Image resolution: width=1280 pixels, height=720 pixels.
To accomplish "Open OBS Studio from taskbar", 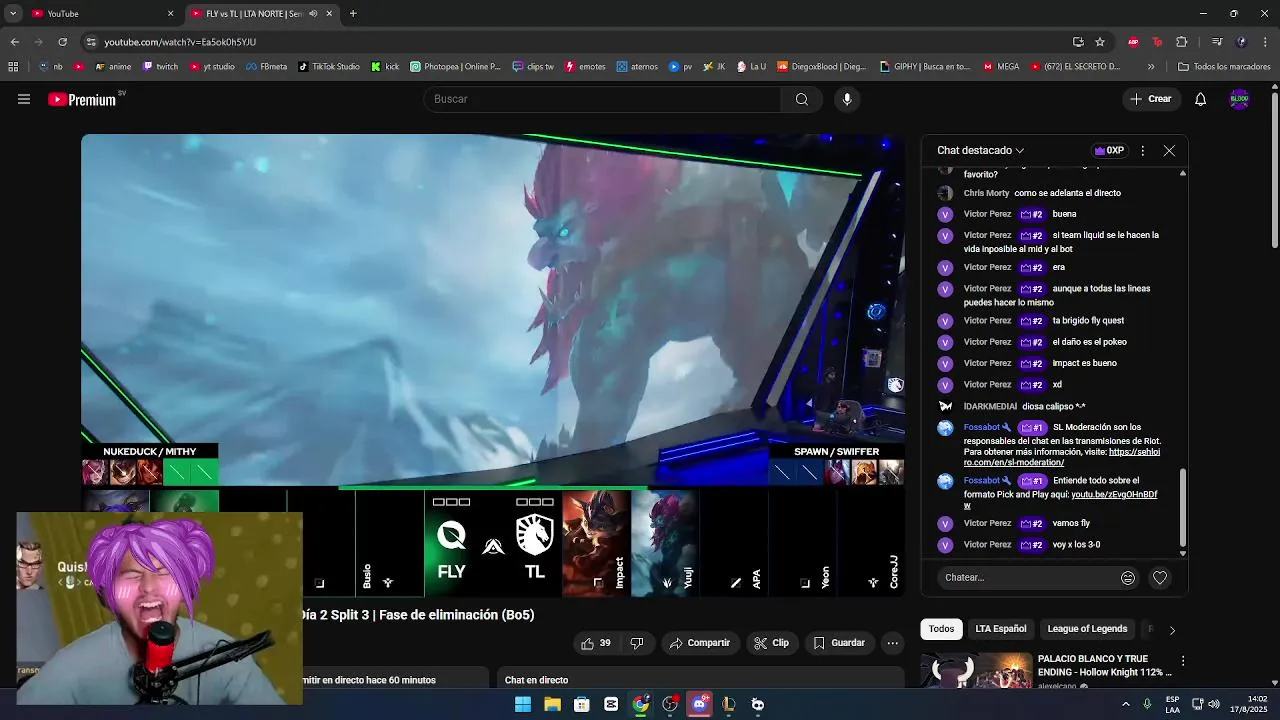I will 670,704.
